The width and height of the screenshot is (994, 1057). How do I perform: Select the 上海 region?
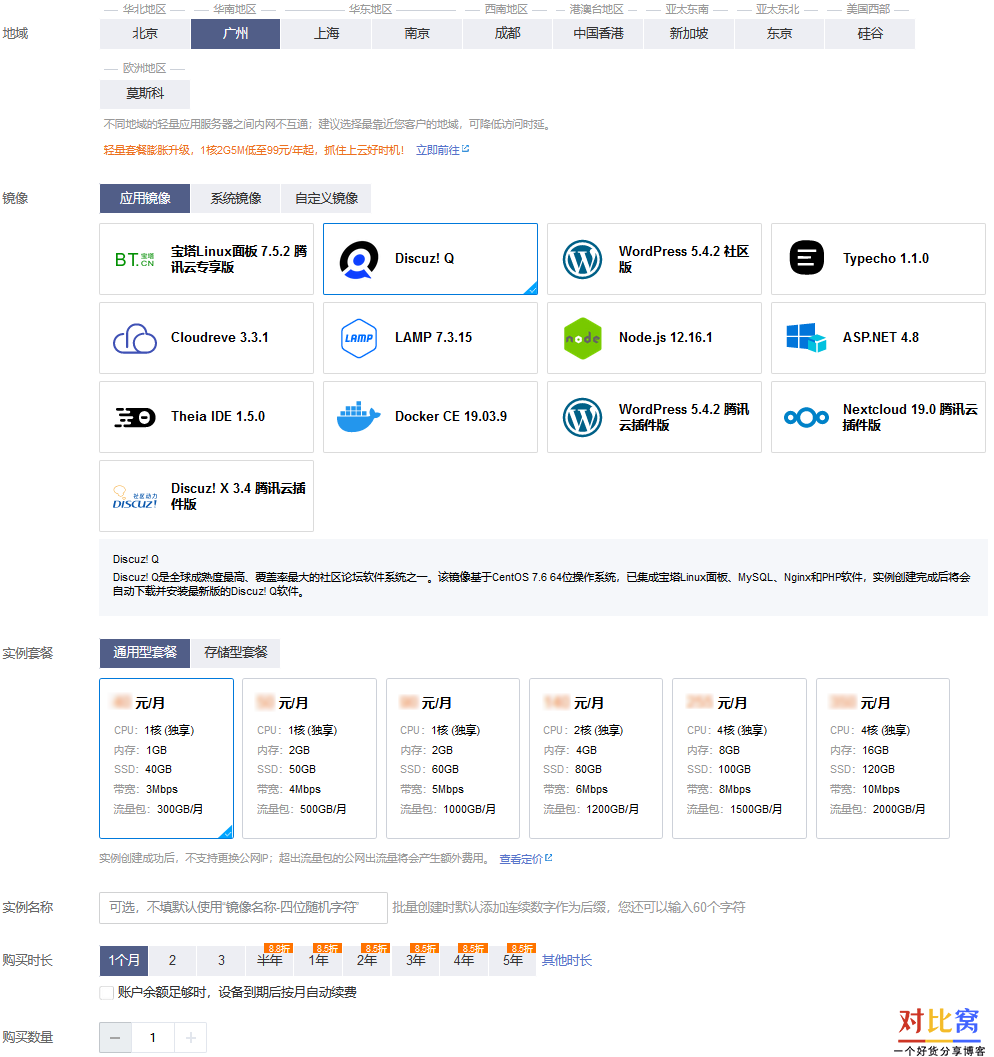[326, 34]
